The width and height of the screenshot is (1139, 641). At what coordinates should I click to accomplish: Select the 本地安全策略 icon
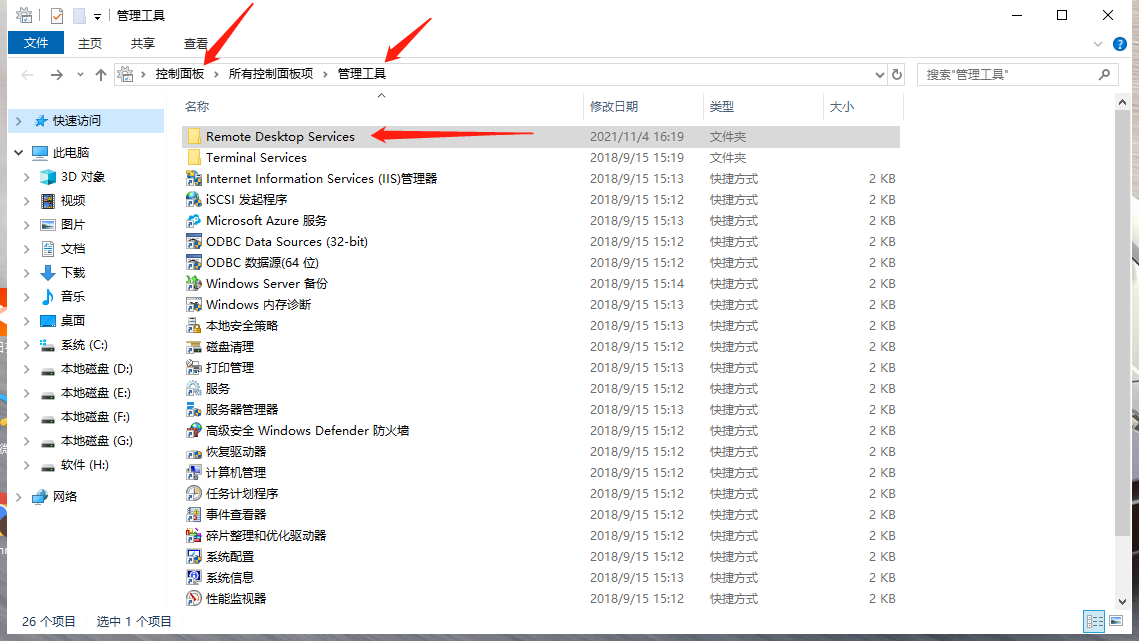[194, 326]
